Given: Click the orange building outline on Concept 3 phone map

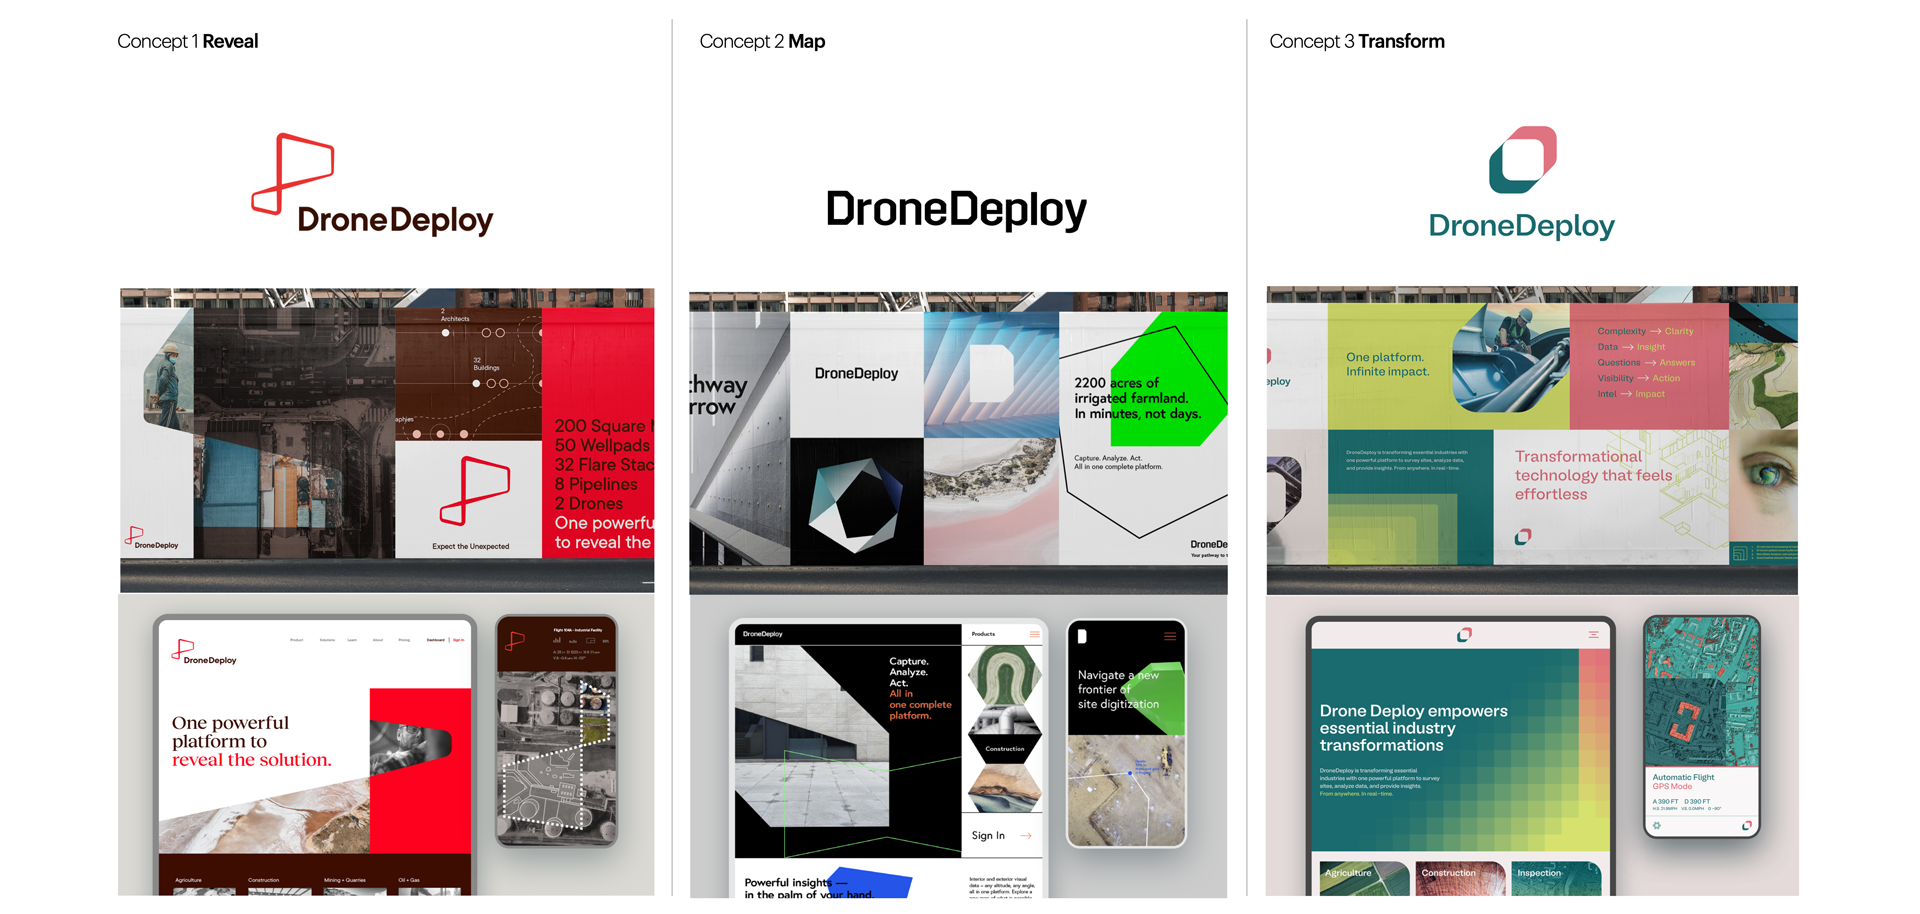Looking at the screenshot, I should [1685, 721].
